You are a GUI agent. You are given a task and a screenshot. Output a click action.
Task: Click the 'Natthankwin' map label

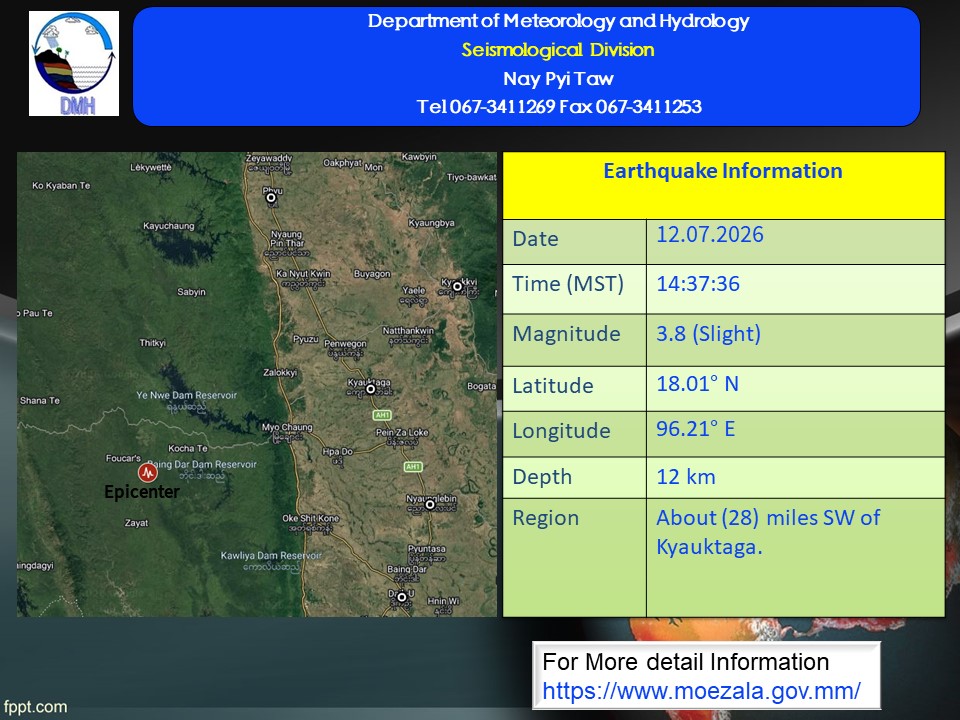pos(408,331)
